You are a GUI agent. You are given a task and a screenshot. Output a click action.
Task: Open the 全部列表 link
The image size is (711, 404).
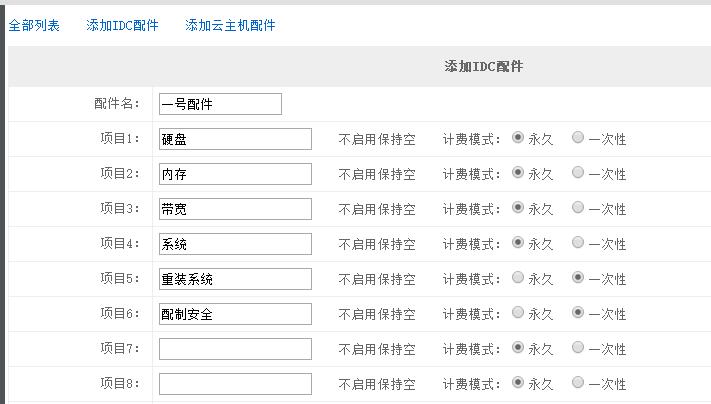point(34,26)
